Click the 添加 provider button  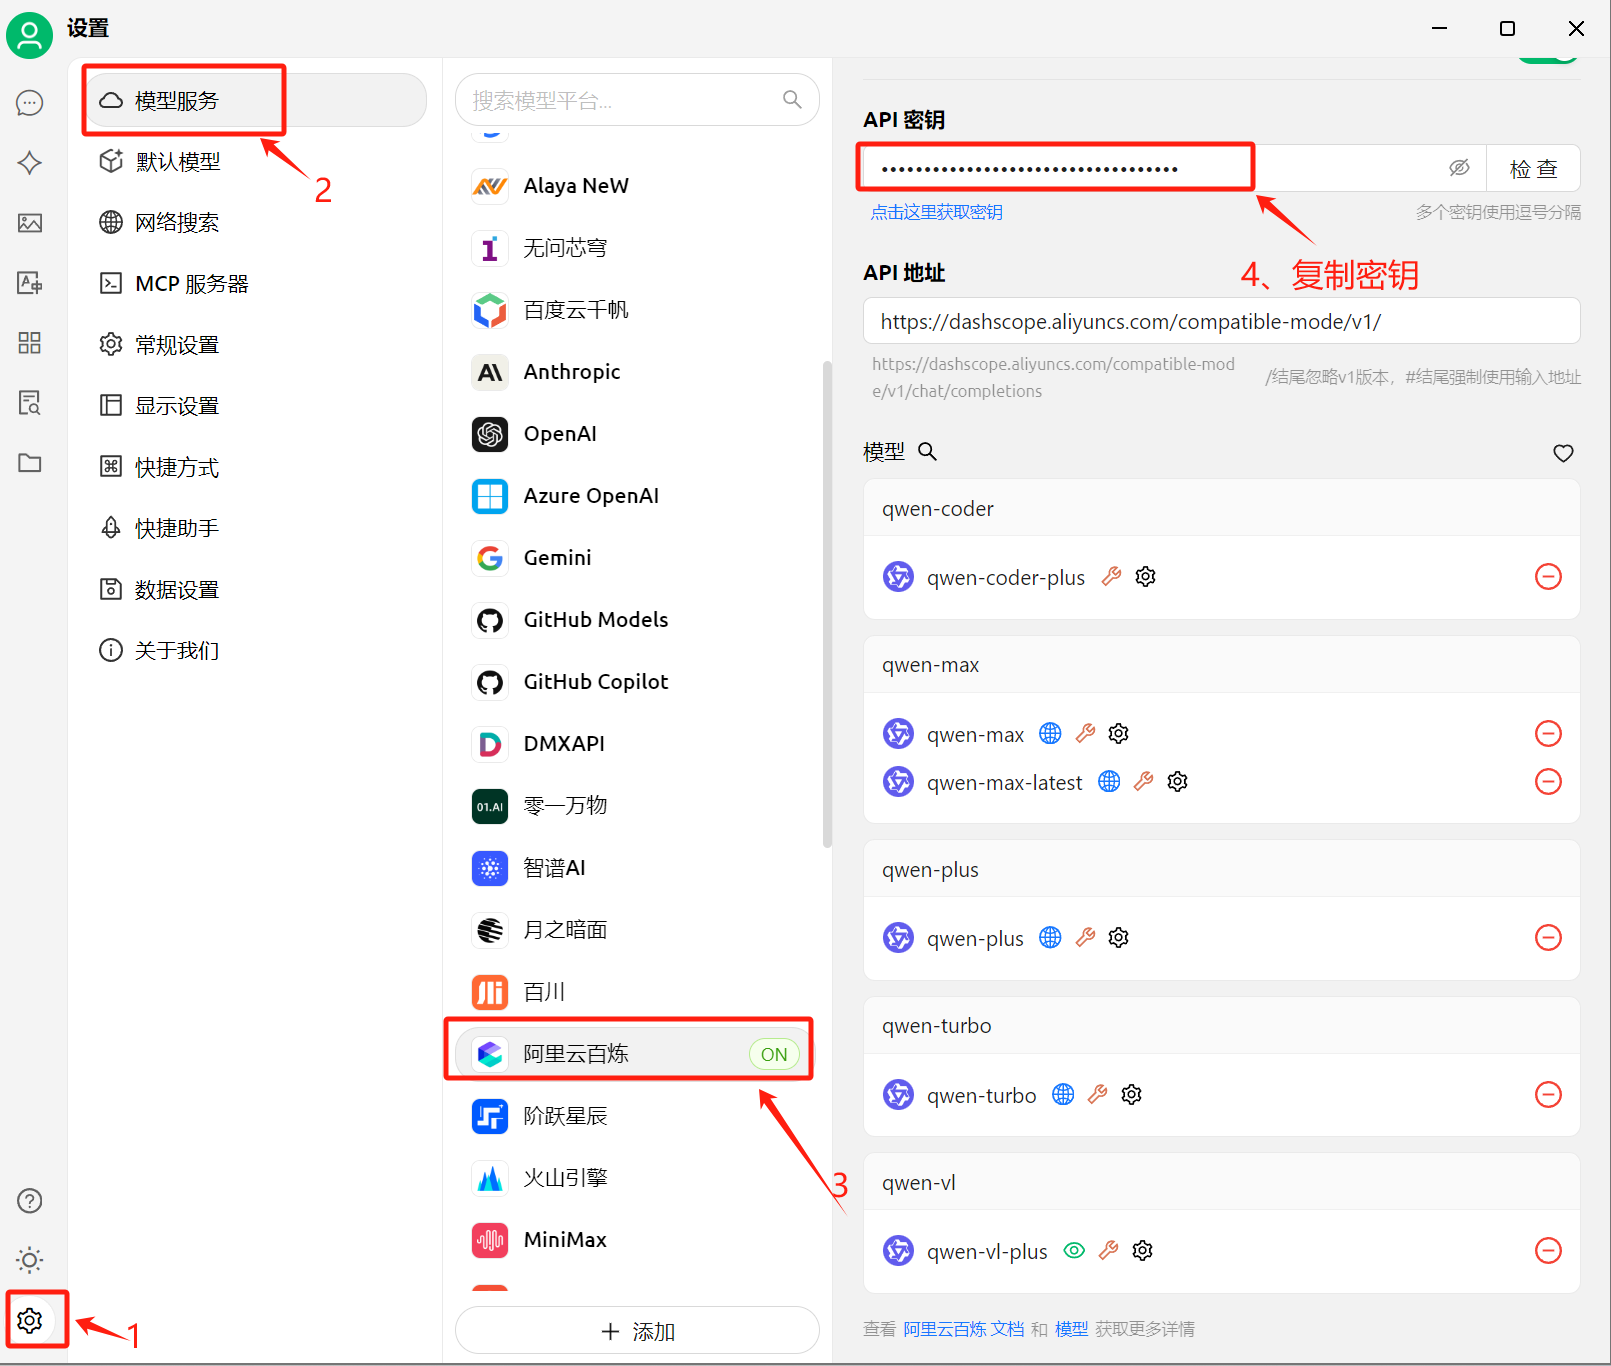pos(637,1332)
